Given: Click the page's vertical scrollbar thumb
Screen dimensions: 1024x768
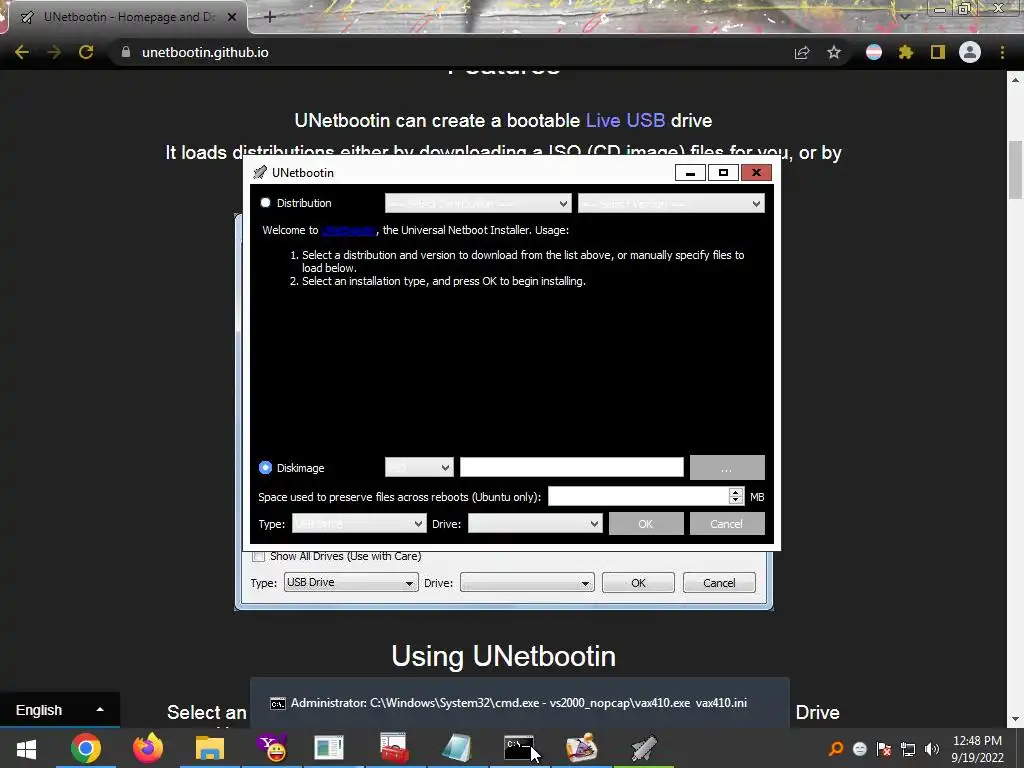Looking at the screenshot, I should coord(1015,170).
